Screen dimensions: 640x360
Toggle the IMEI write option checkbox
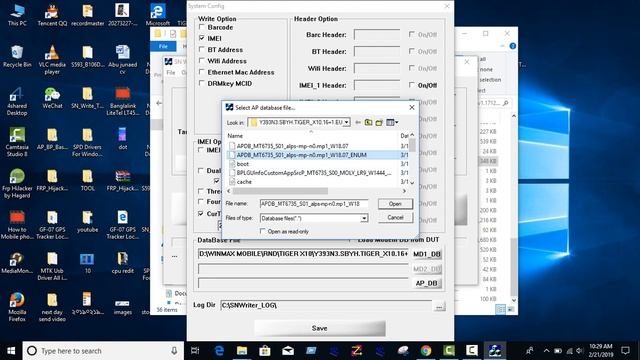pos(202,38)
